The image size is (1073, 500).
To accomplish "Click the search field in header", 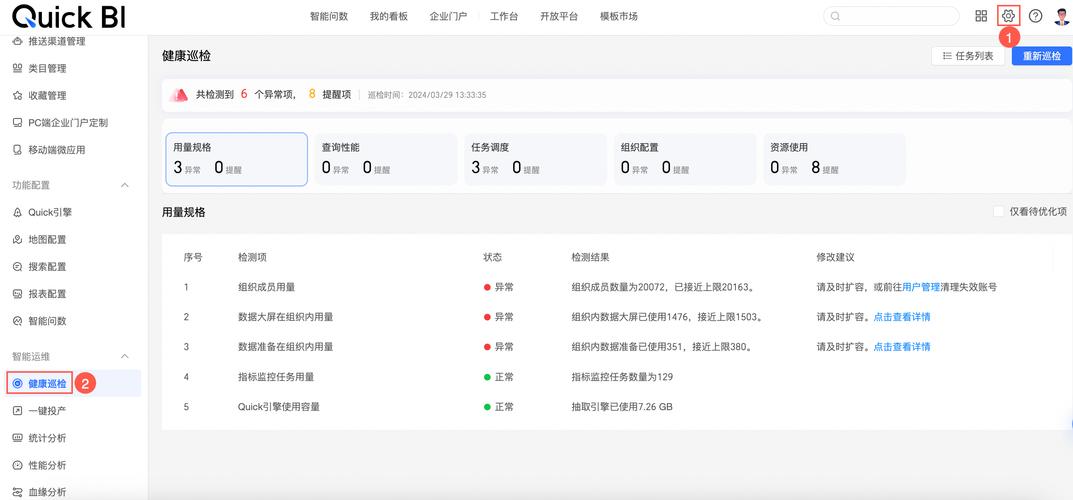I will click(891, 16).
